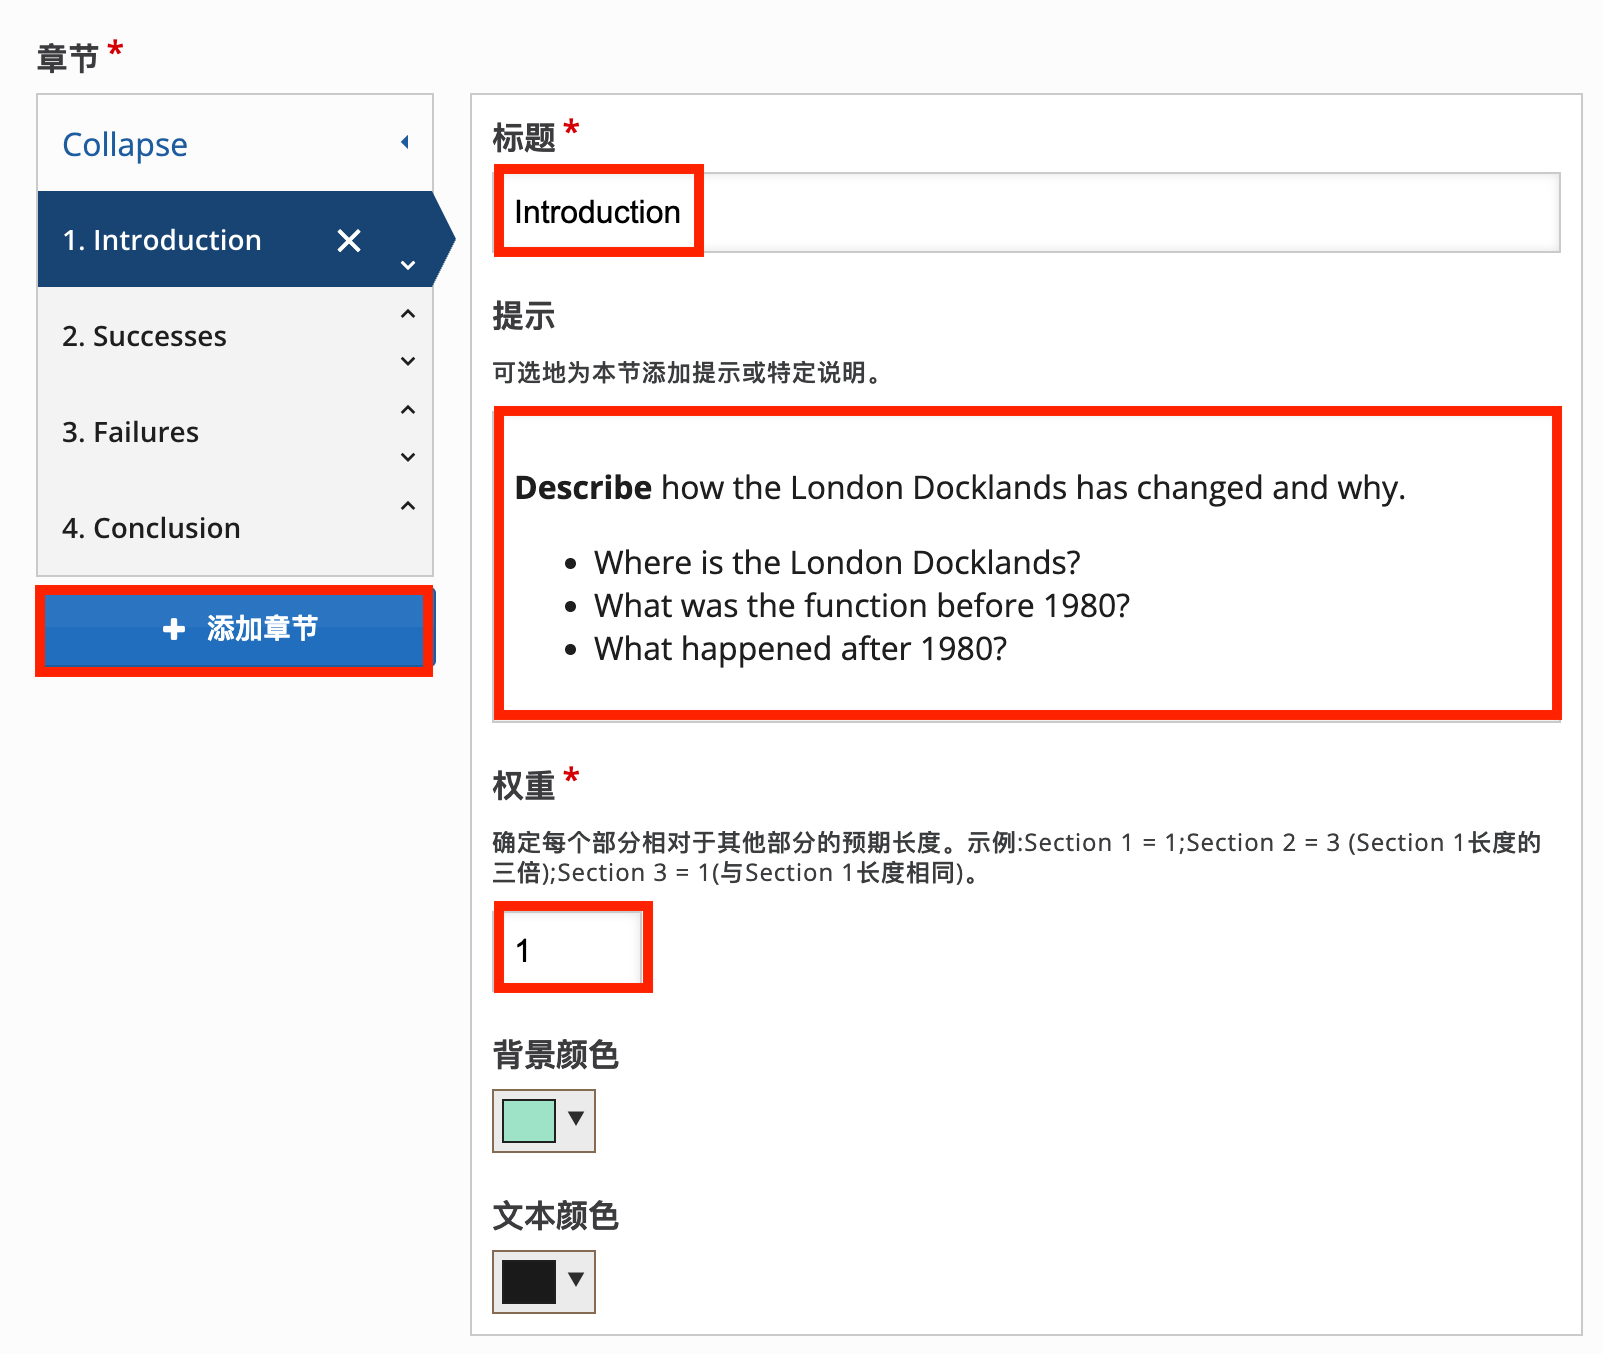The image size is (1602, 1354).
Task: Move Conclusion section up with chevron
Action: (x=408, y=506)
